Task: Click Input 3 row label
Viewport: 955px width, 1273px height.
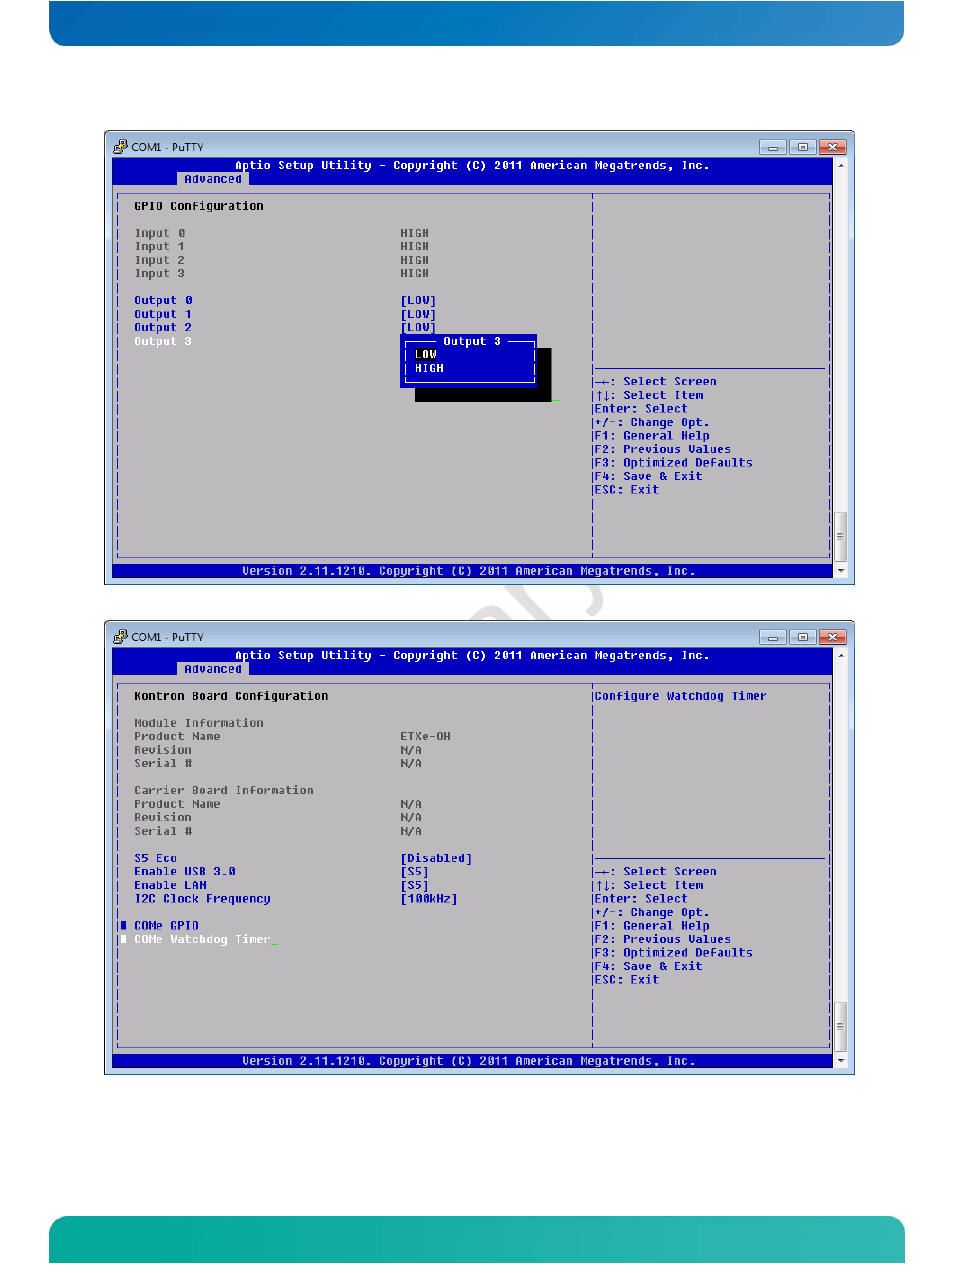Action: pos(159,273)
